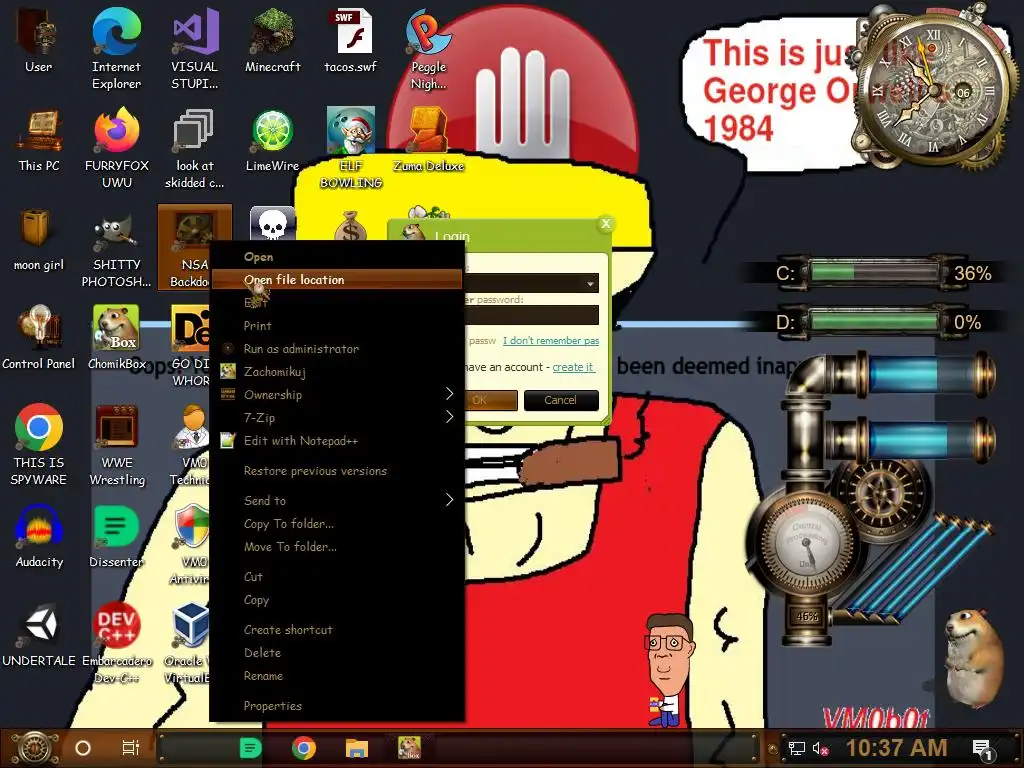Launch Internet Explorer (Edge) desktop icon

pyautogui.click(x=116, y=48)
